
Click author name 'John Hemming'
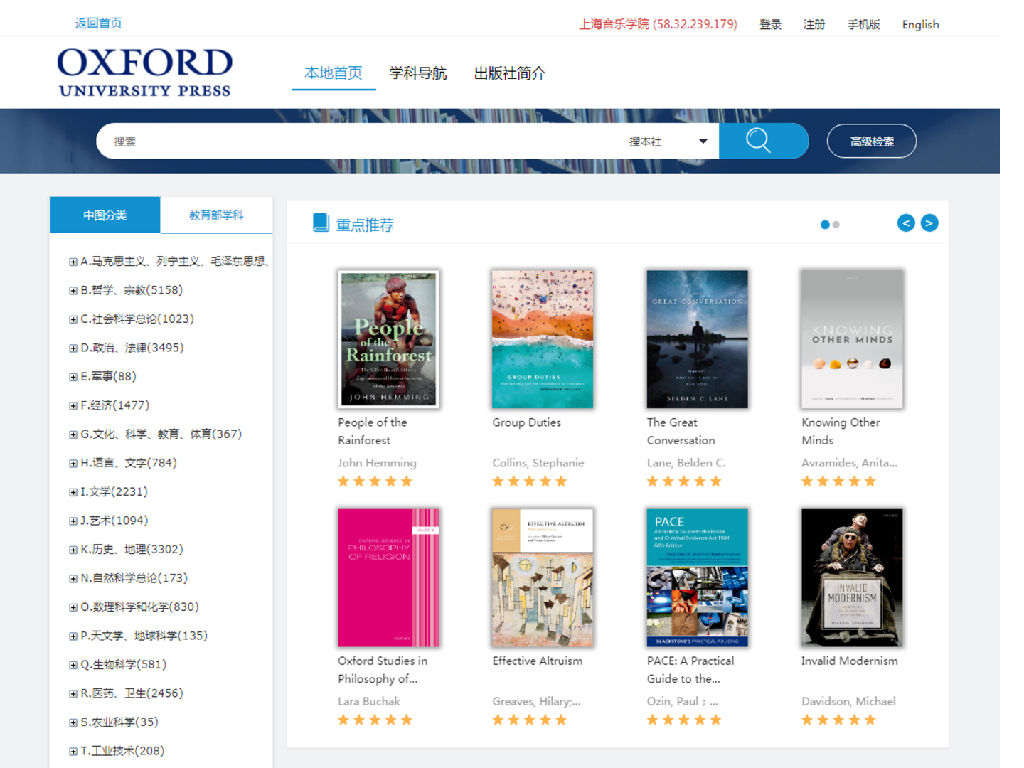point(377,463)
